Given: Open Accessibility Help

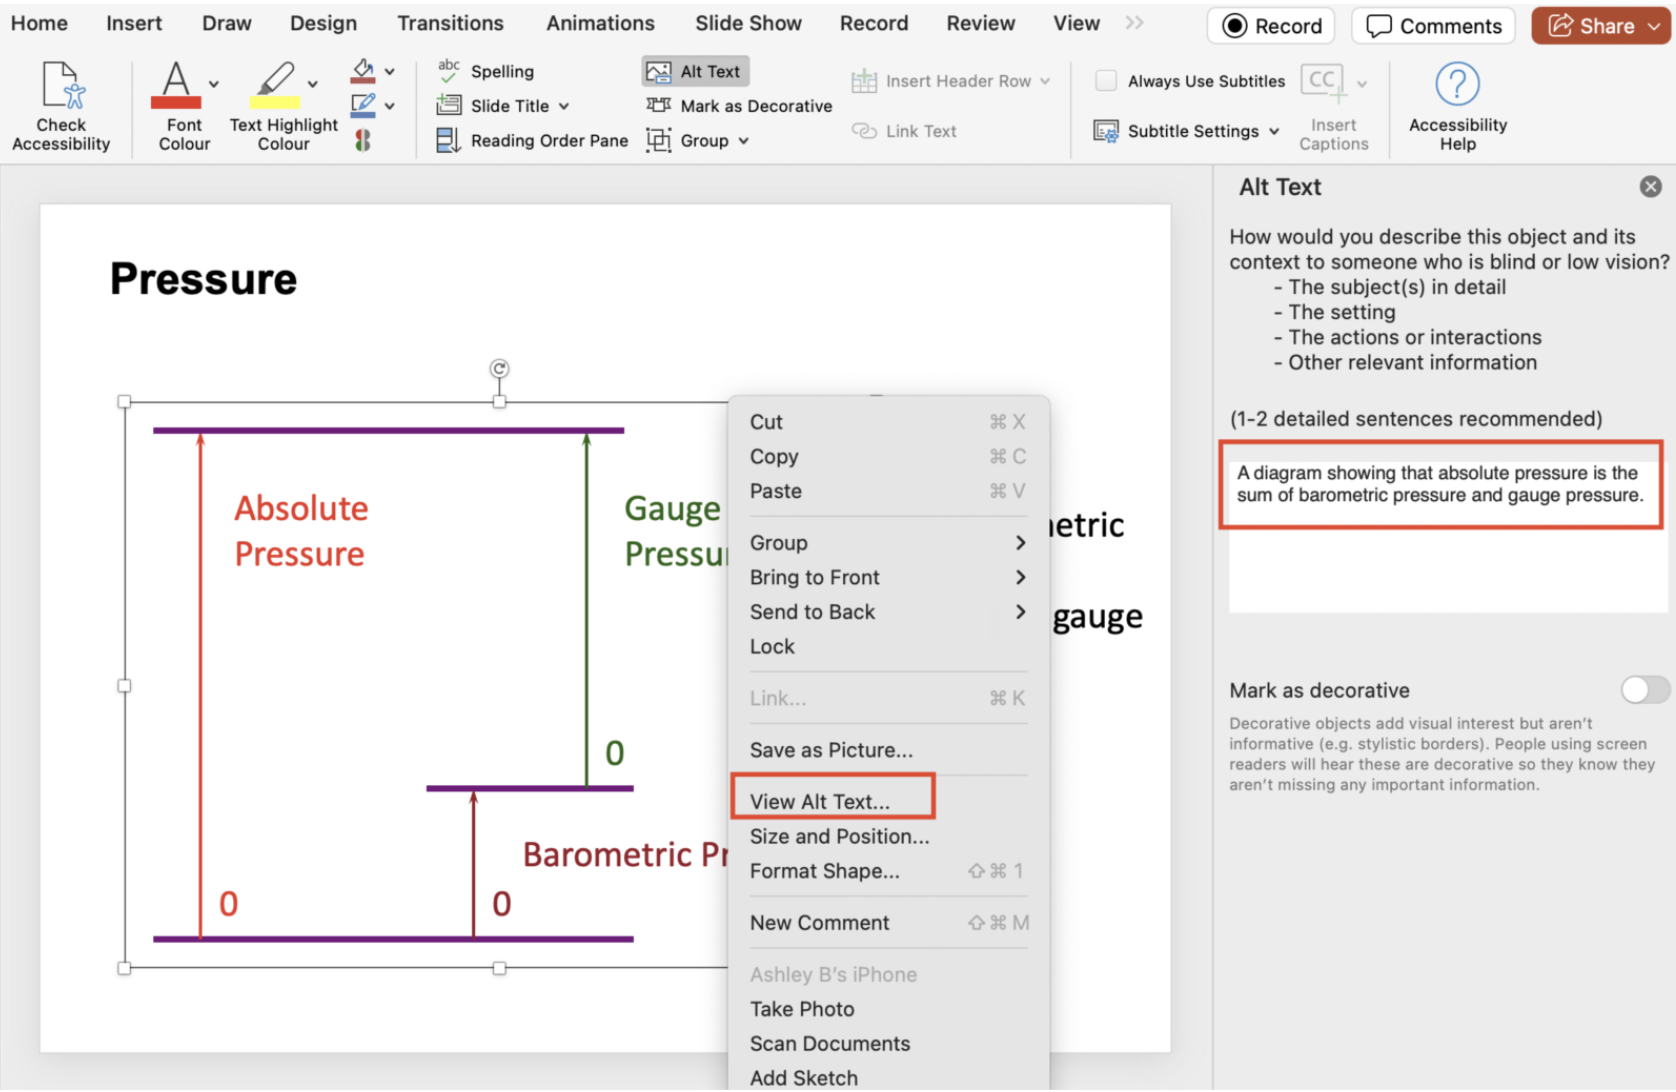Looking at the screenshot, I should click(1457, 105).
